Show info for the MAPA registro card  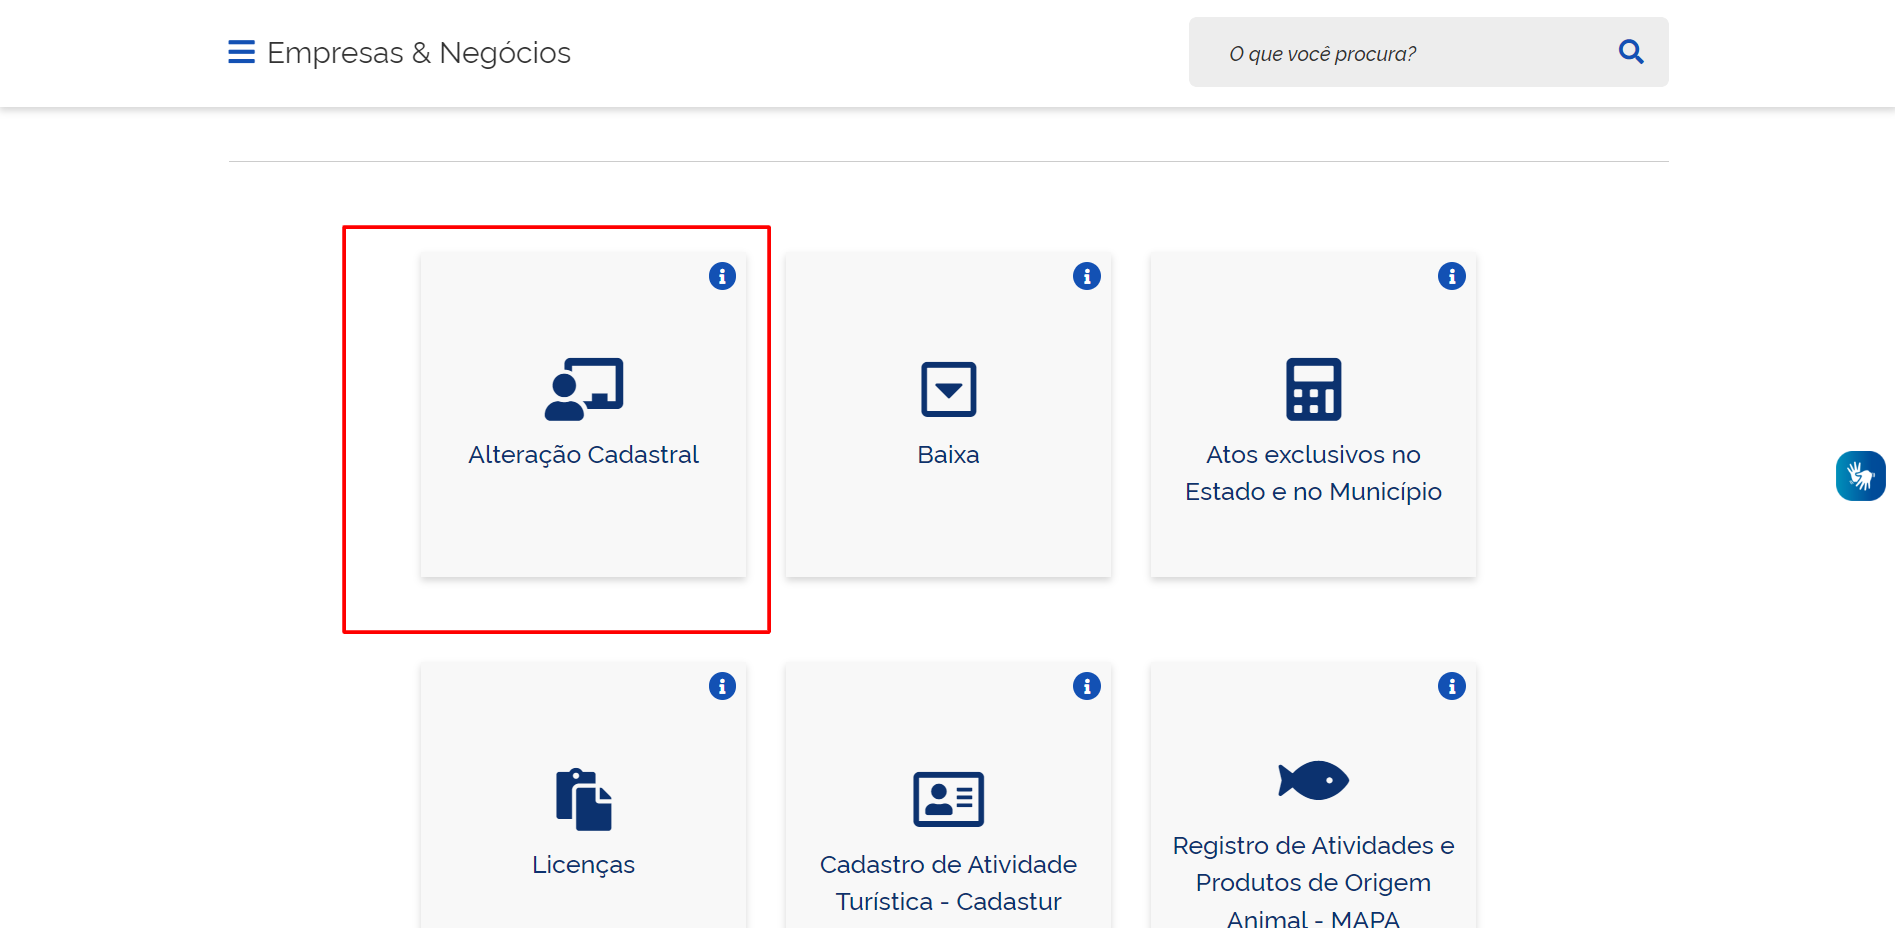1452,686
